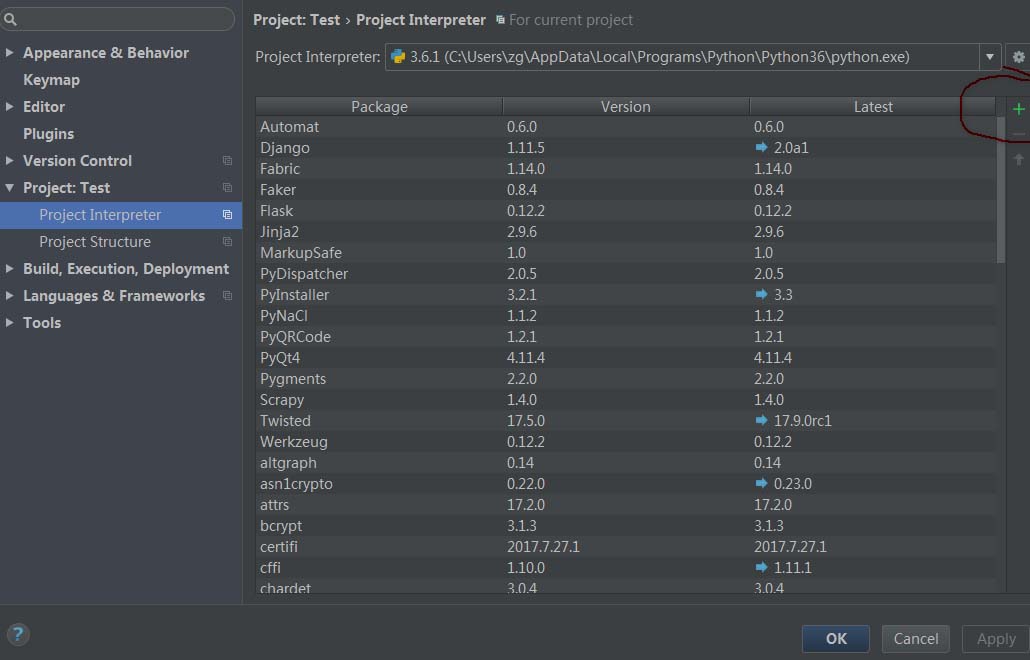Click the update arrow next to PyInstaller 3.3
This screenshot has height=660, width=1030.
click(761, 294)
